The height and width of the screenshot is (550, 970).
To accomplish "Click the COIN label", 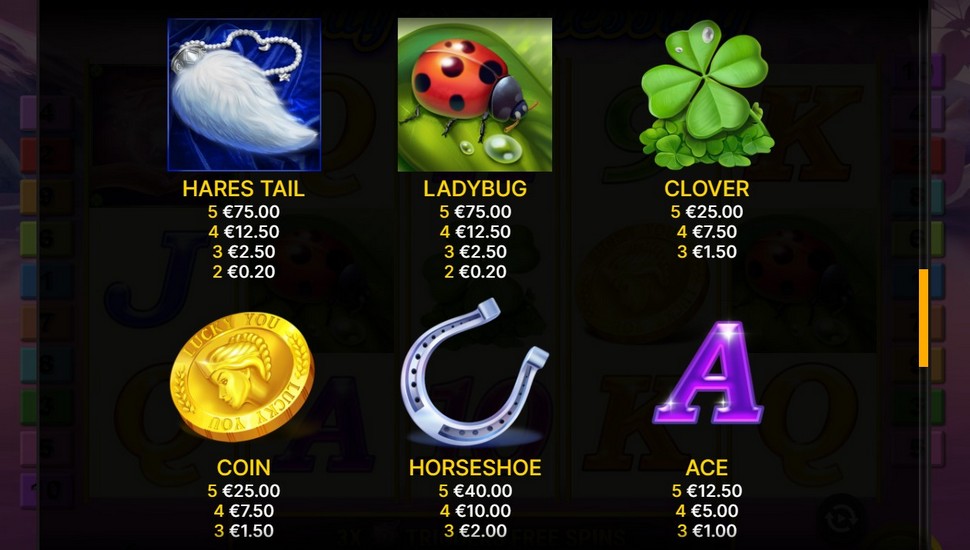I will click(244, 467).
